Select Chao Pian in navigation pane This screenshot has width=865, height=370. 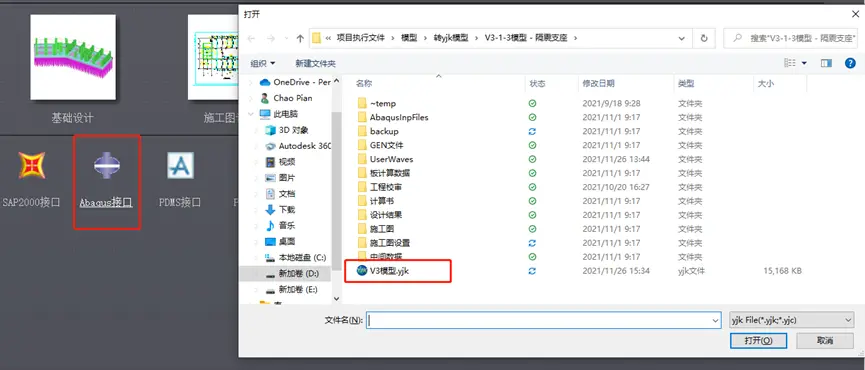click(x=287, y=98)
